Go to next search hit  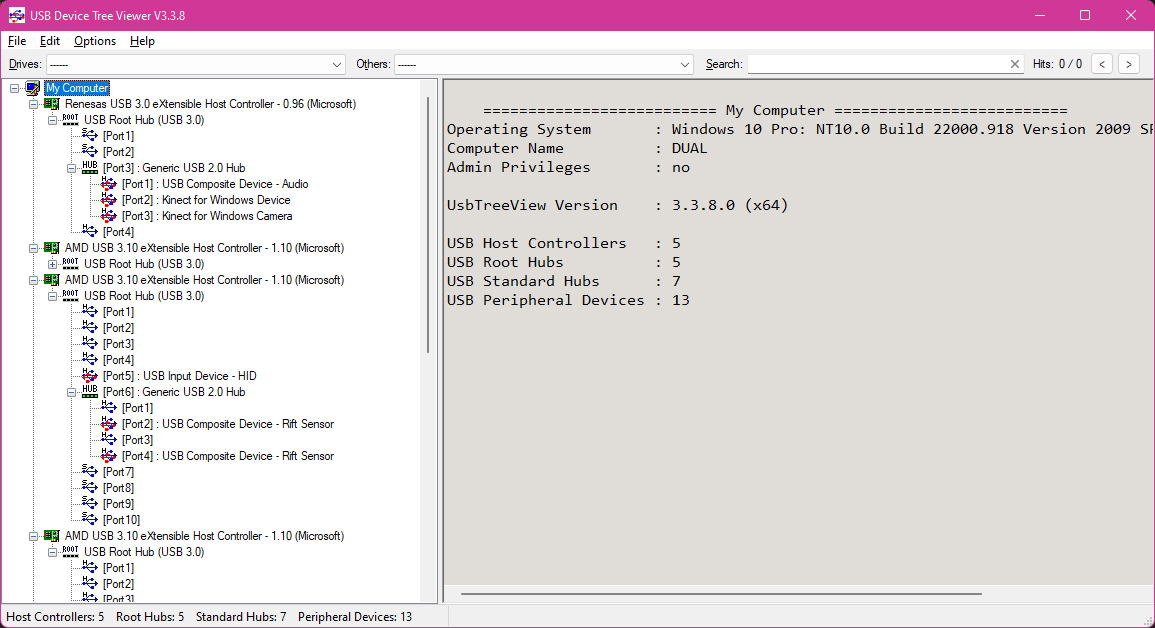pyautogui.click(x=1128, y=64)
